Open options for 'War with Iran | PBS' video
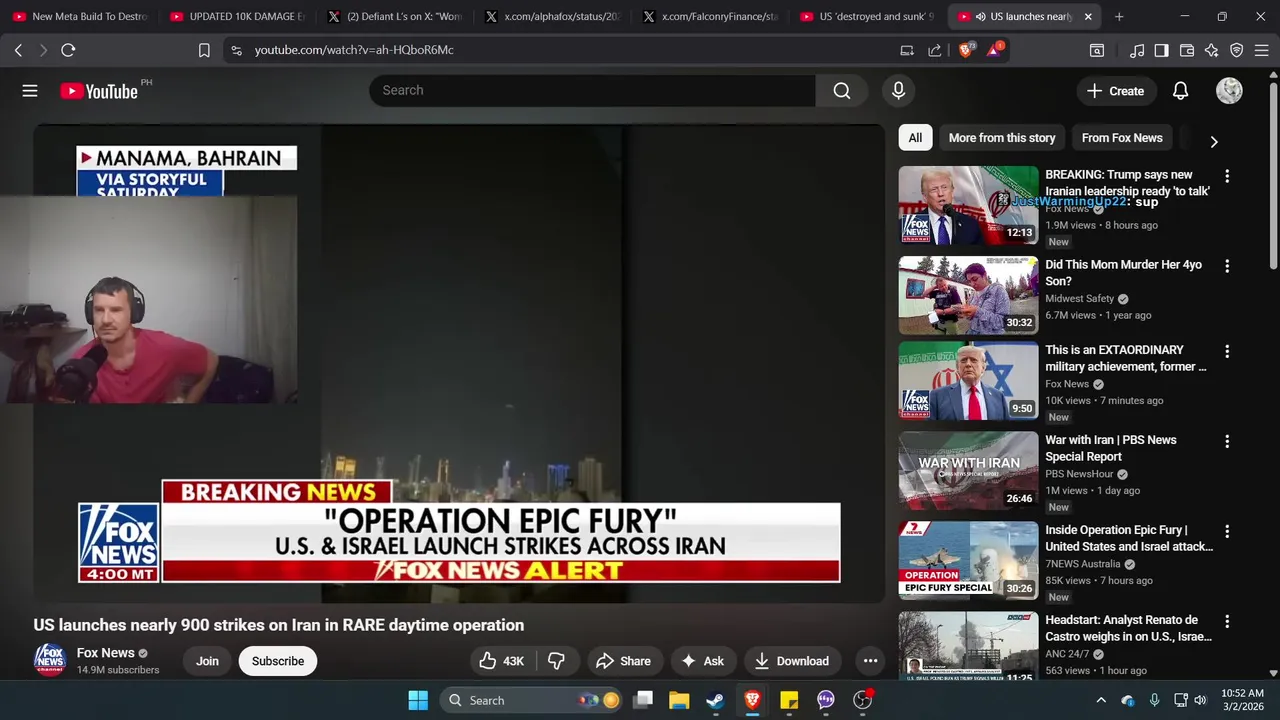This screenshot has width=1280, height=720. tap(1227, 441)
